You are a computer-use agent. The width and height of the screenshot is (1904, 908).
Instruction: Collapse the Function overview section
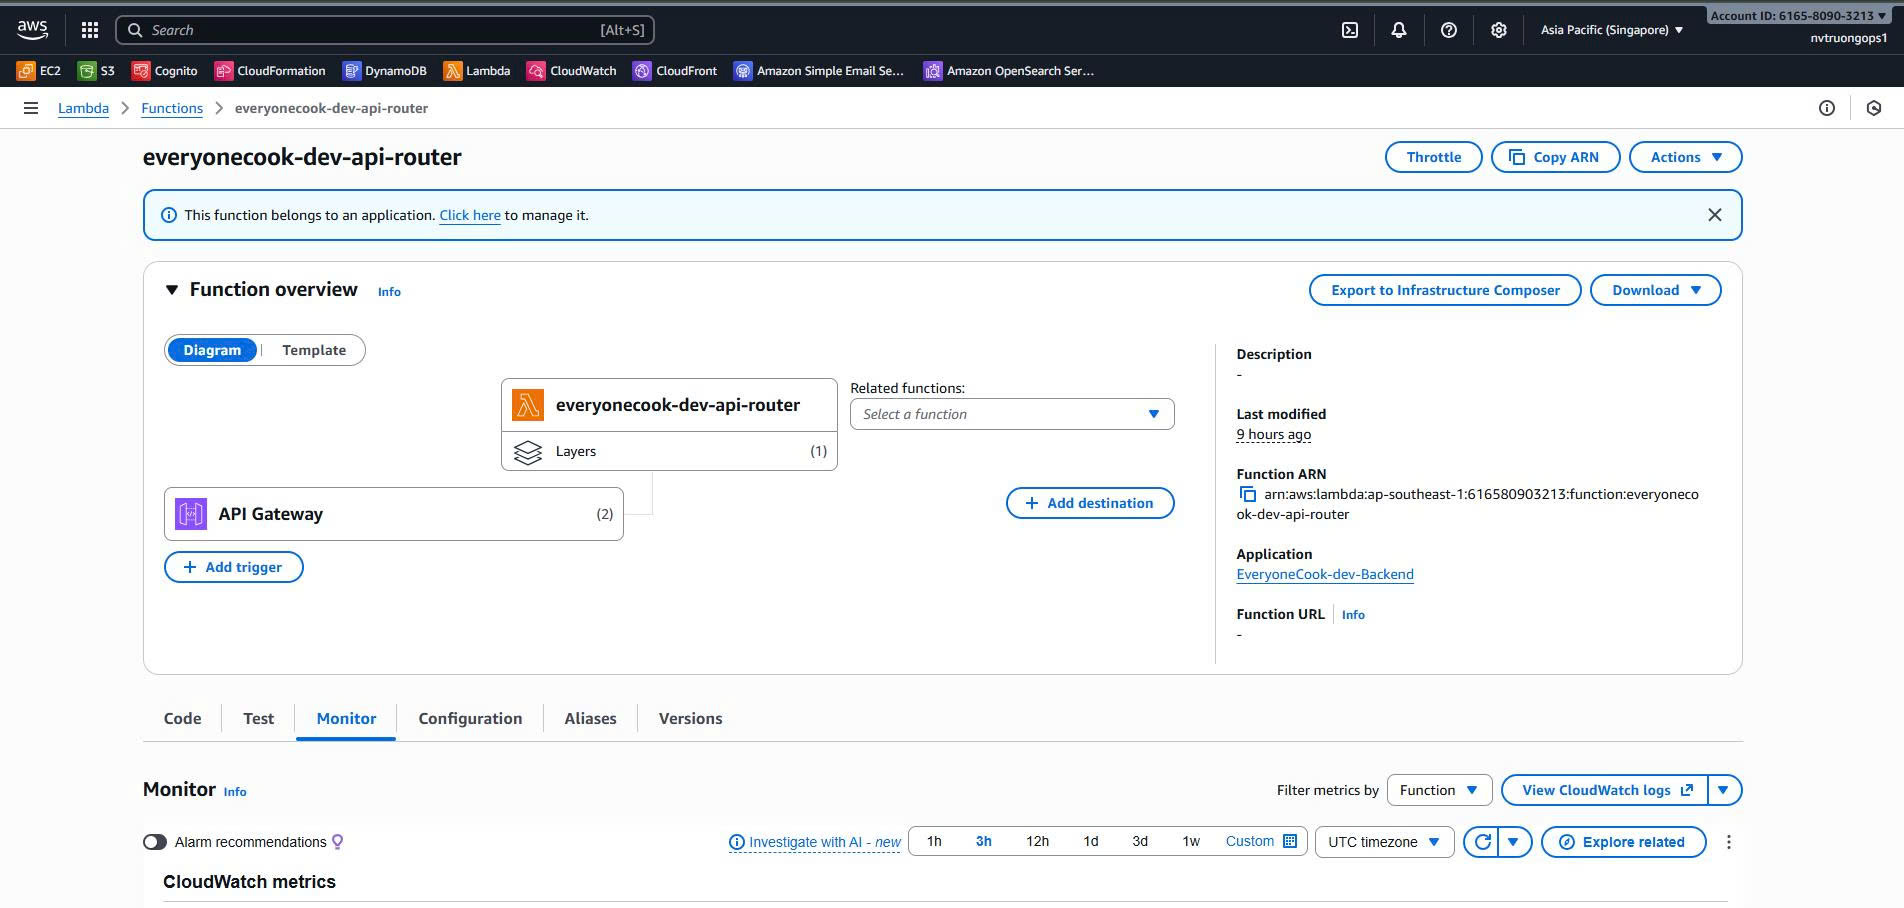point(172,290)
